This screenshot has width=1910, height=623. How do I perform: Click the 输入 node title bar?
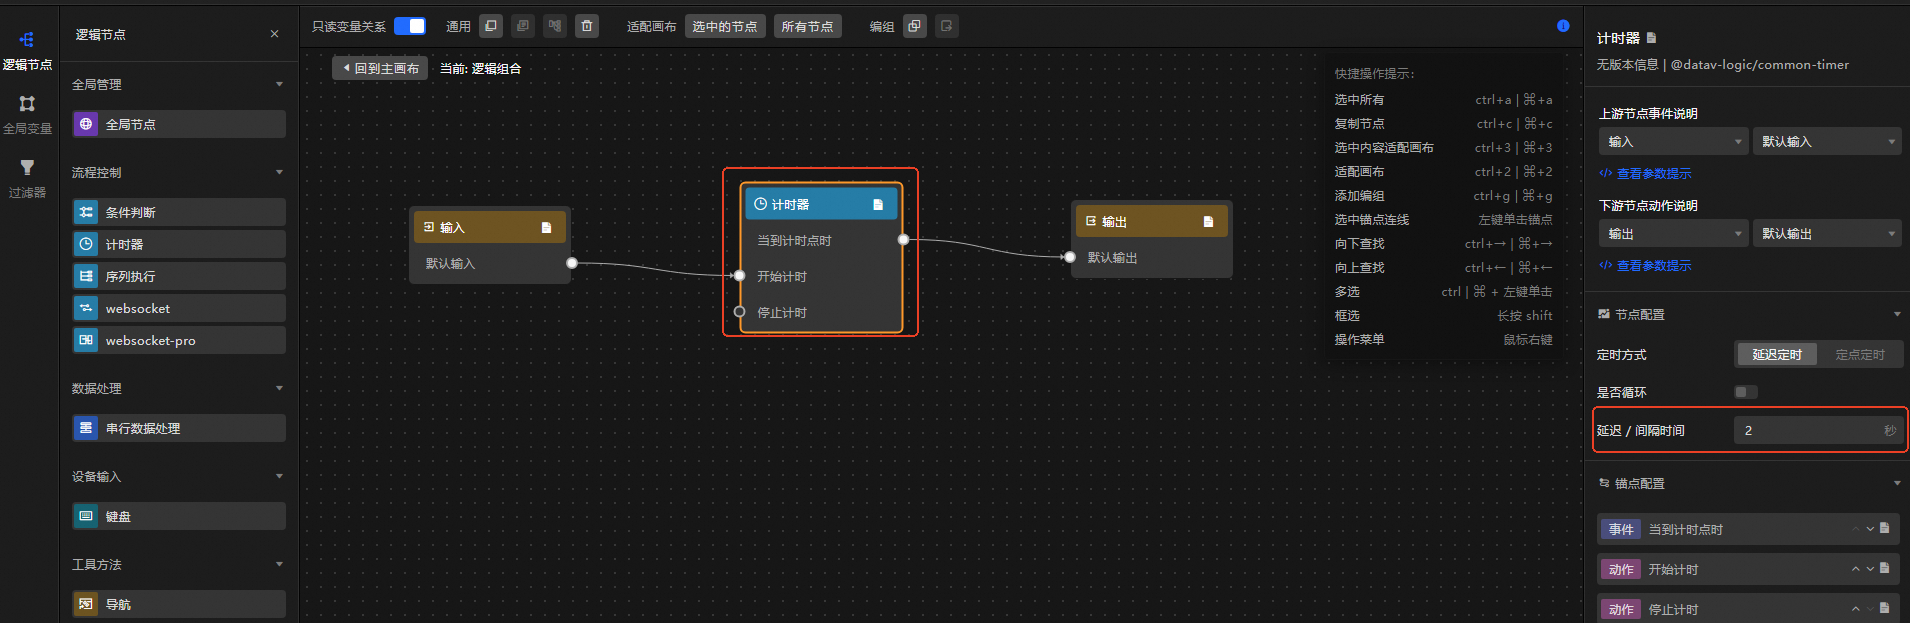click(x=490, y=228)
